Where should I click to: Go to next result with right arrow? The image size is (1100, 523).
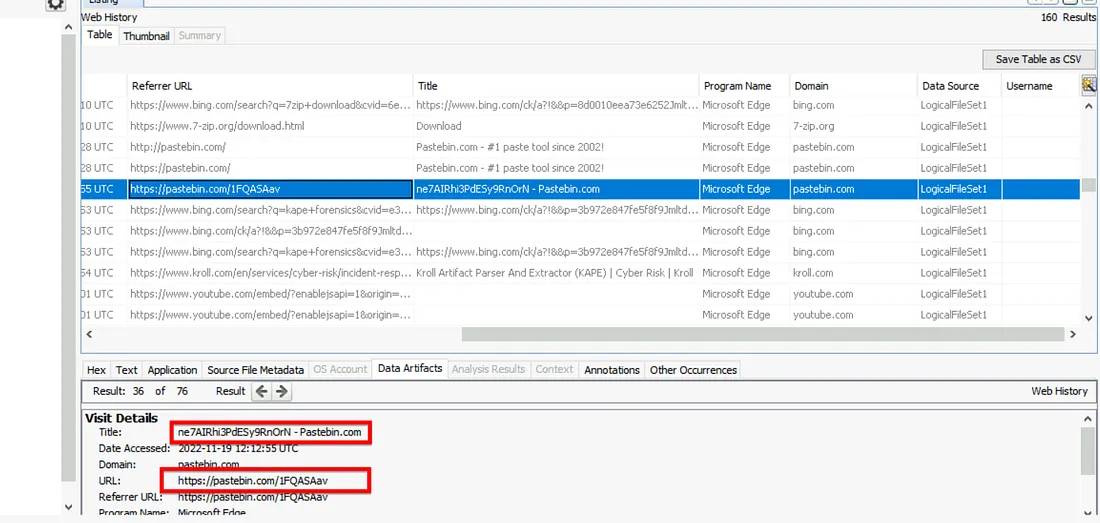pos(282,391)
